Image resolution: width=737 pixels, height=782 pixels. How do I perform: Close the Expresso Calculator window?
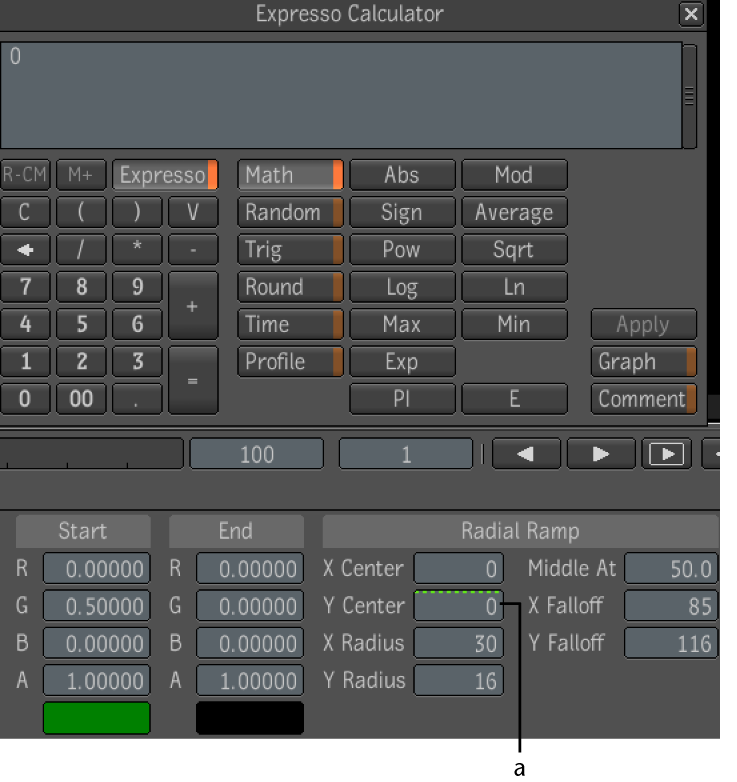point(691,14)
